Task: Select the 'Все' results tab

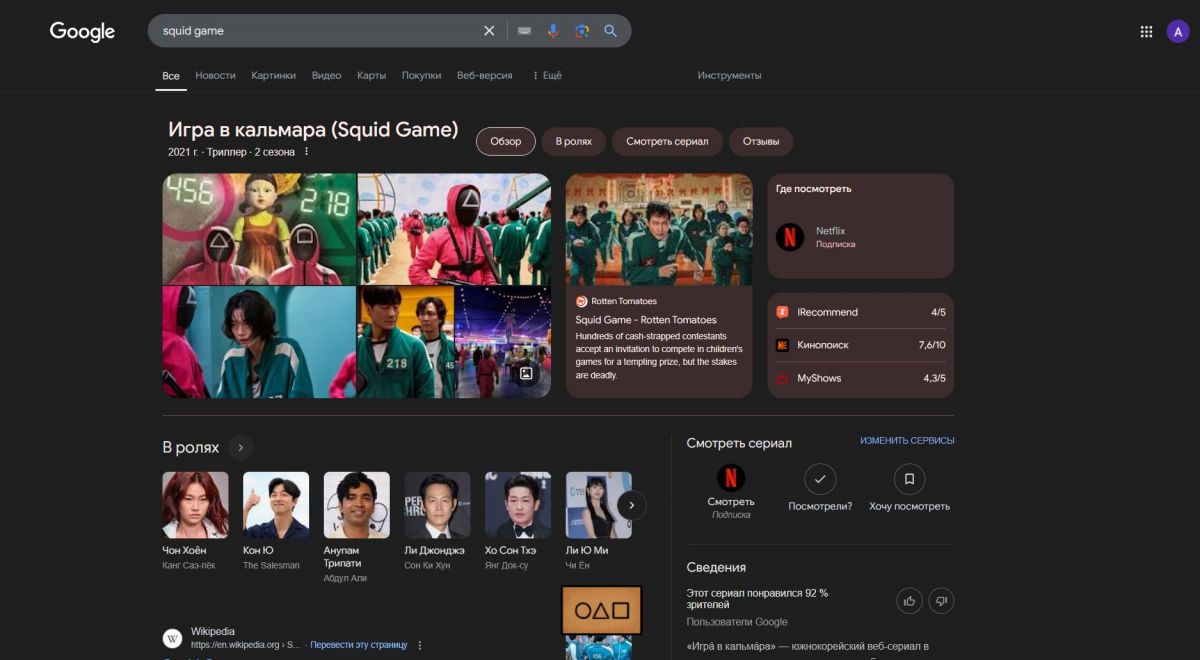Action: click(x=171, y=76)
